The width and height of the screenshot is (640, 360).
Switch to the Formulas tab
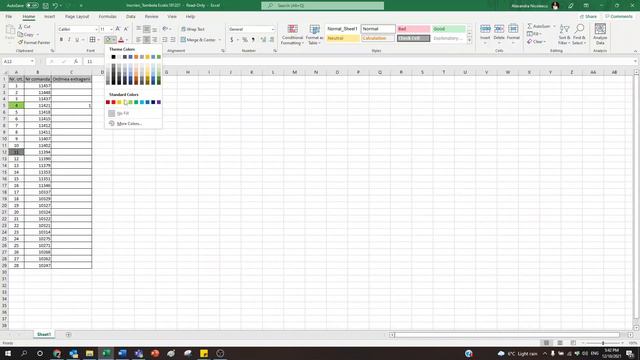pos(108,17)
